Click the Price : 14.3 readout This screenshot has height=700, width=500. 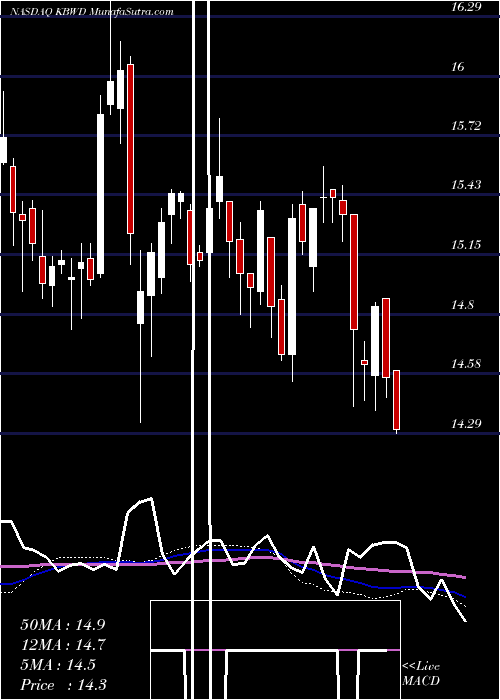click(x=63, y=685)
